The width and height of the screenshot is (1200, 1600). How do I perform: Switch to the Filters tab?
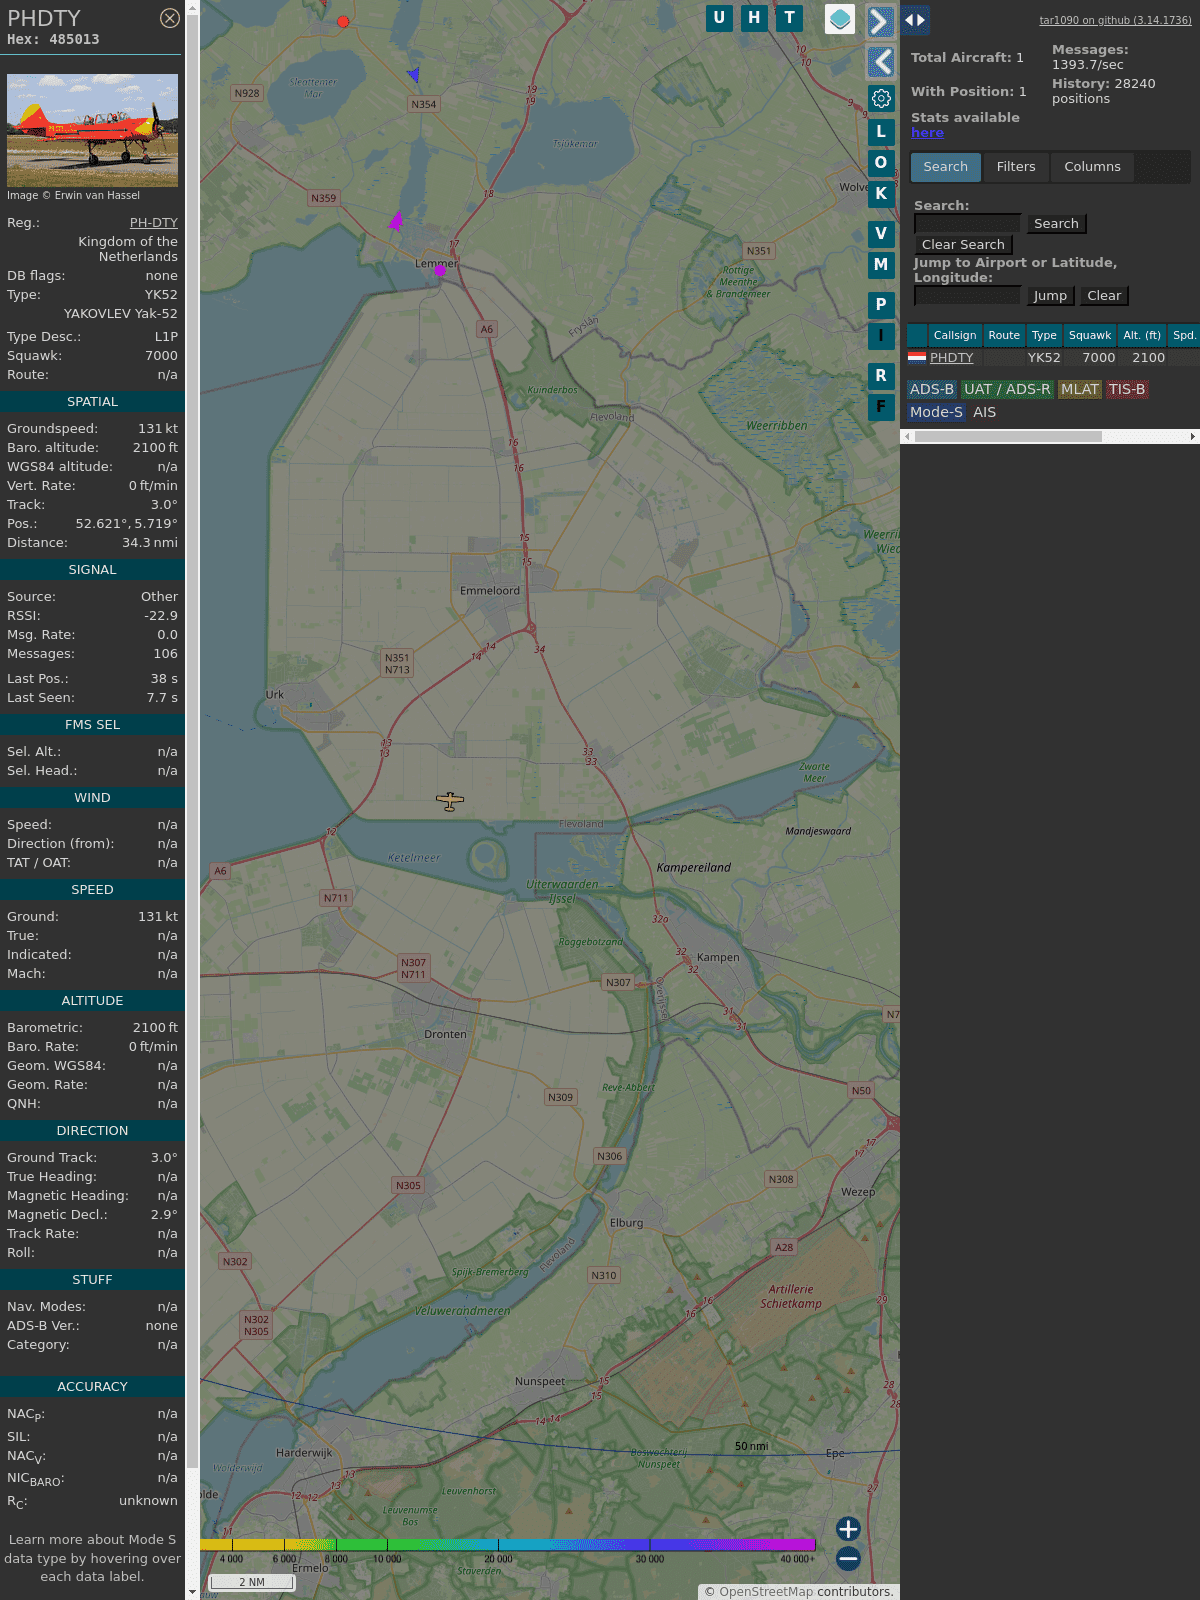tap(1016, 167)
